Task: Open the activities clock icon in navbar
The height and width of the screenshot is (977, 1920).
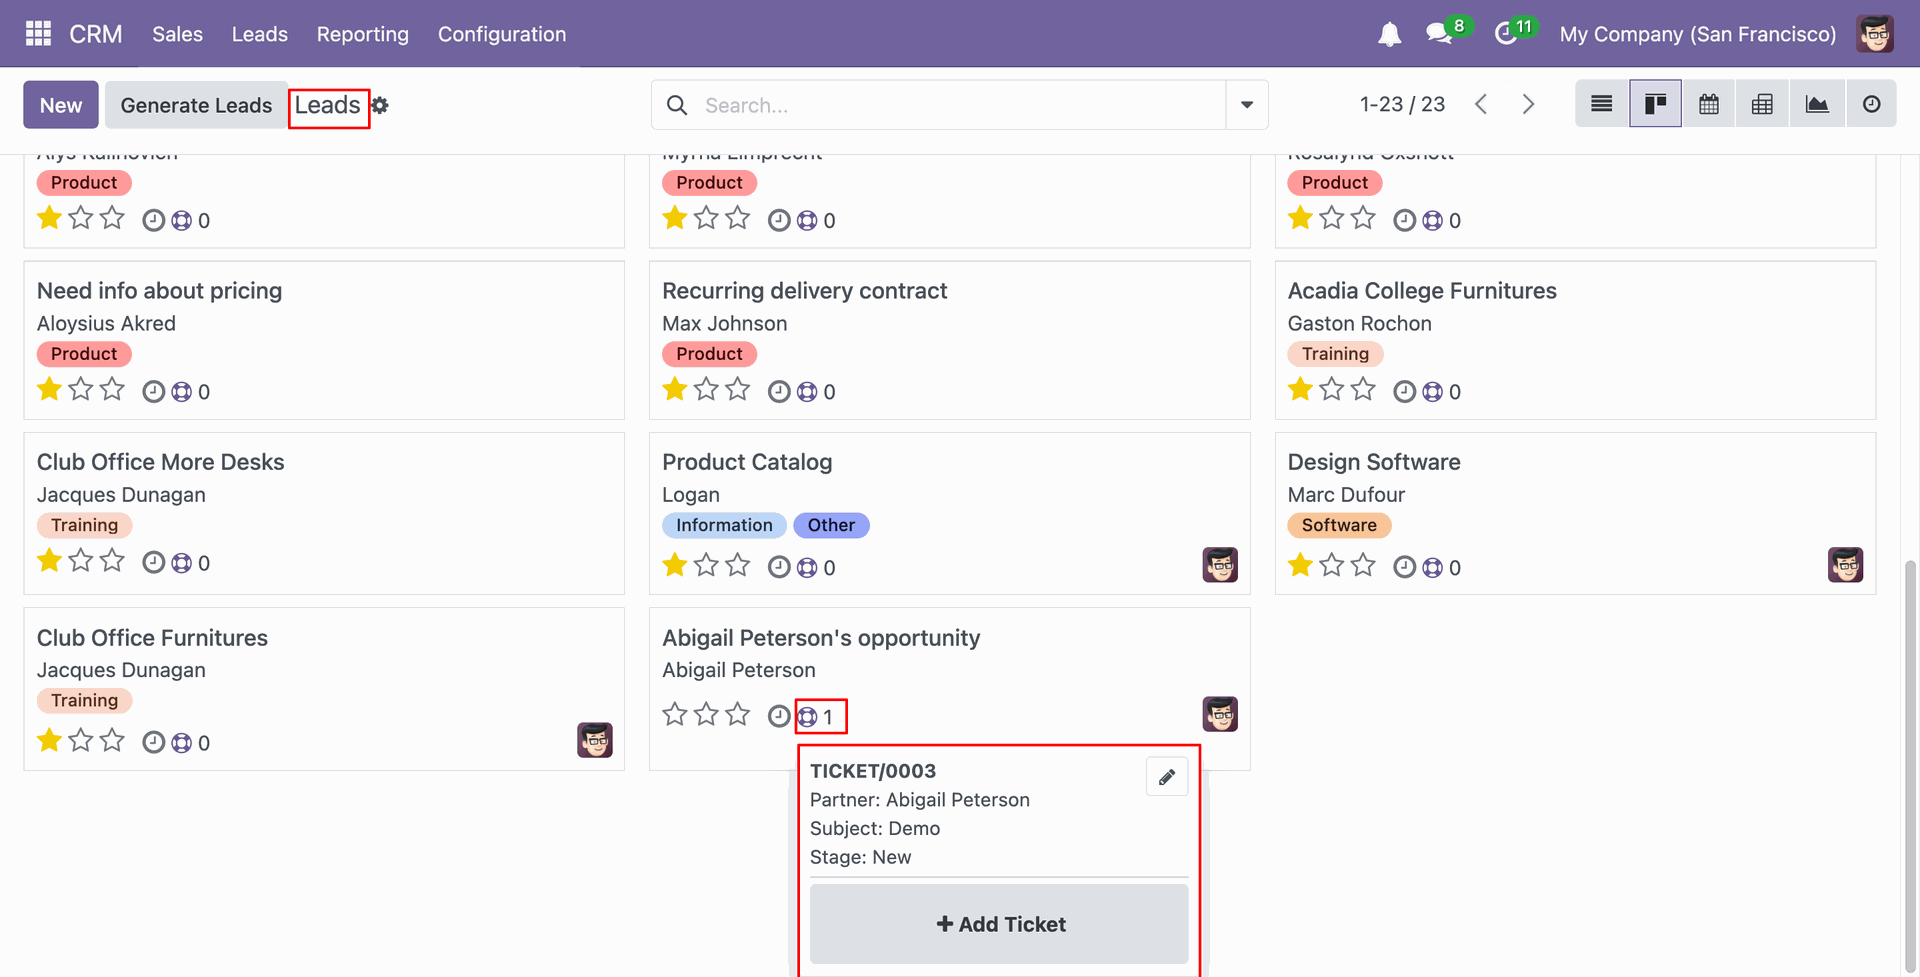Action: (1506, 34)
